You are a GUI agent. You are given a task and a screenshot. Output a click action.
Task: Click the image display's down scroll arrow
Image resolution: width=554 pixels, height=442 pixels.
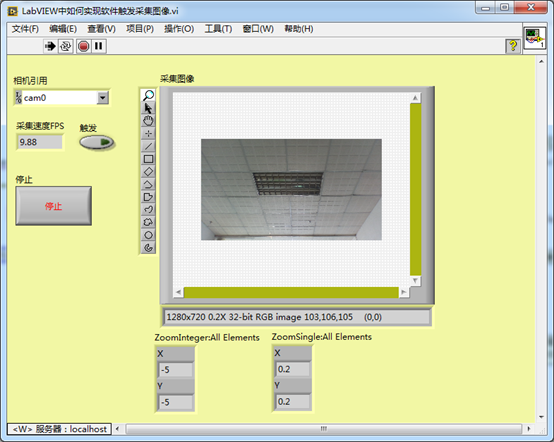pyautogui.click(x=416, y=281)
